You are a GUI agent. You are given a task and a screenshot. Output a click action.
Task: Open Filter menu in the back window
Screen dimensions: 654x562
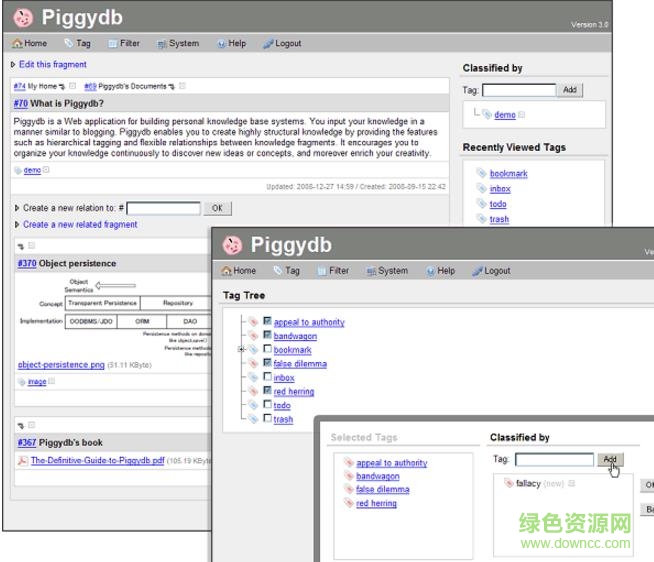[124, 43]
